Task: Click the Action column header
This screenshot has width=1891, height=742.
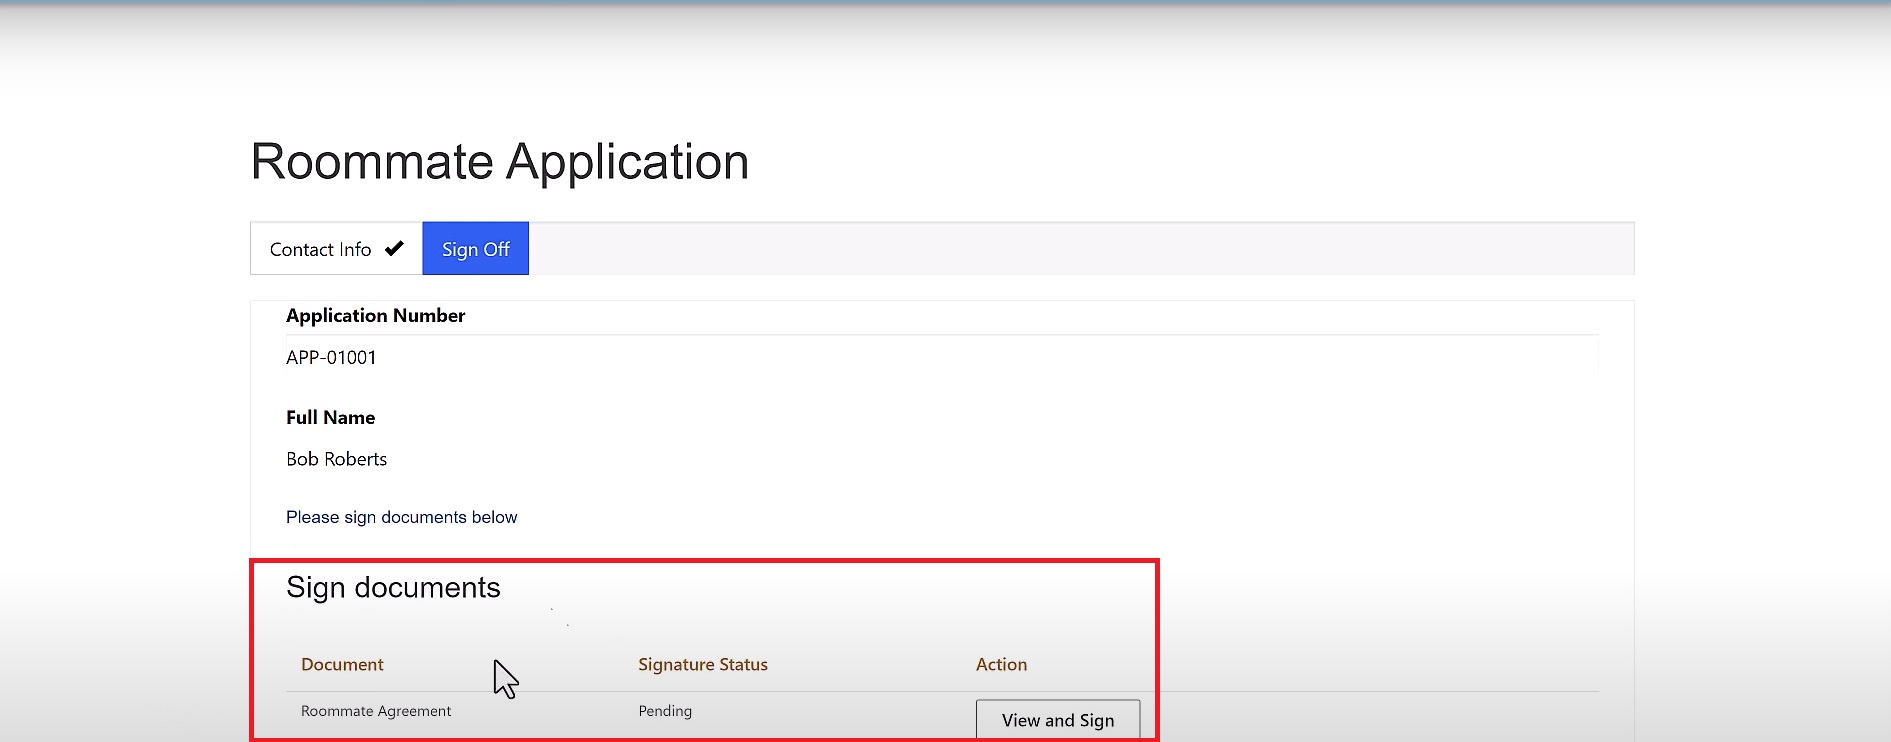Action: click(1001, 665)
